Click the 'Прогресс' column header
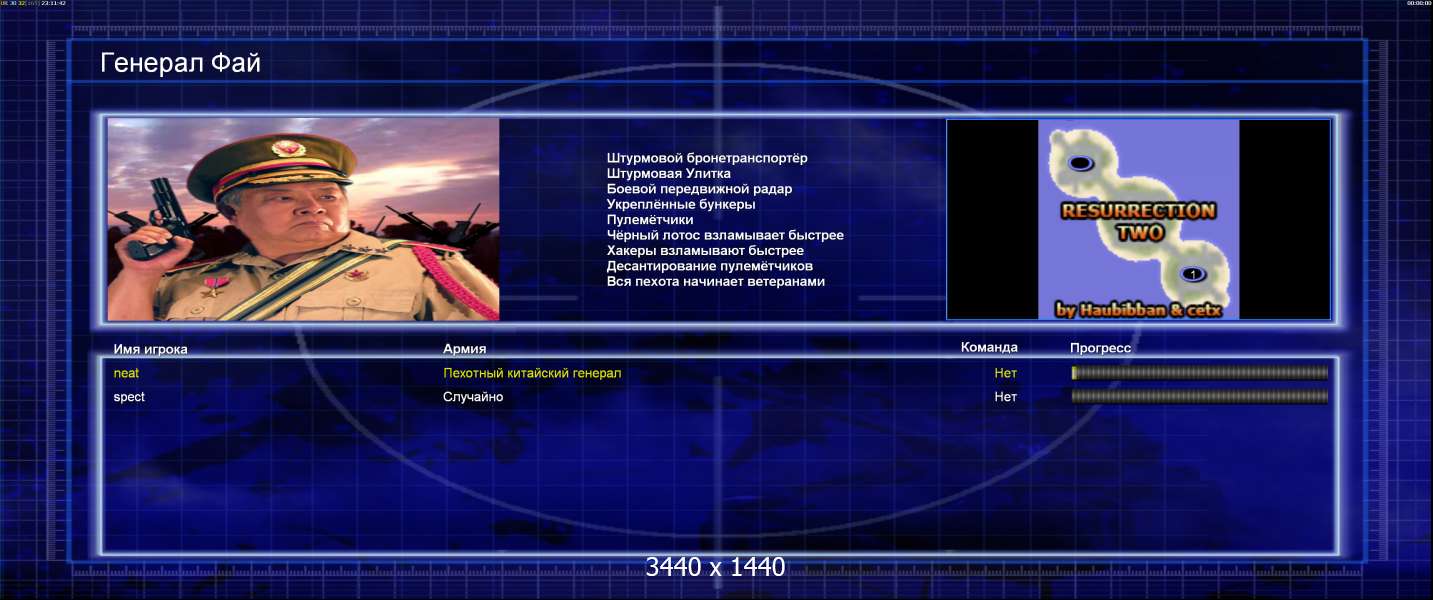This screenshot has width=1433, height=600. [x=1101, y=347]
